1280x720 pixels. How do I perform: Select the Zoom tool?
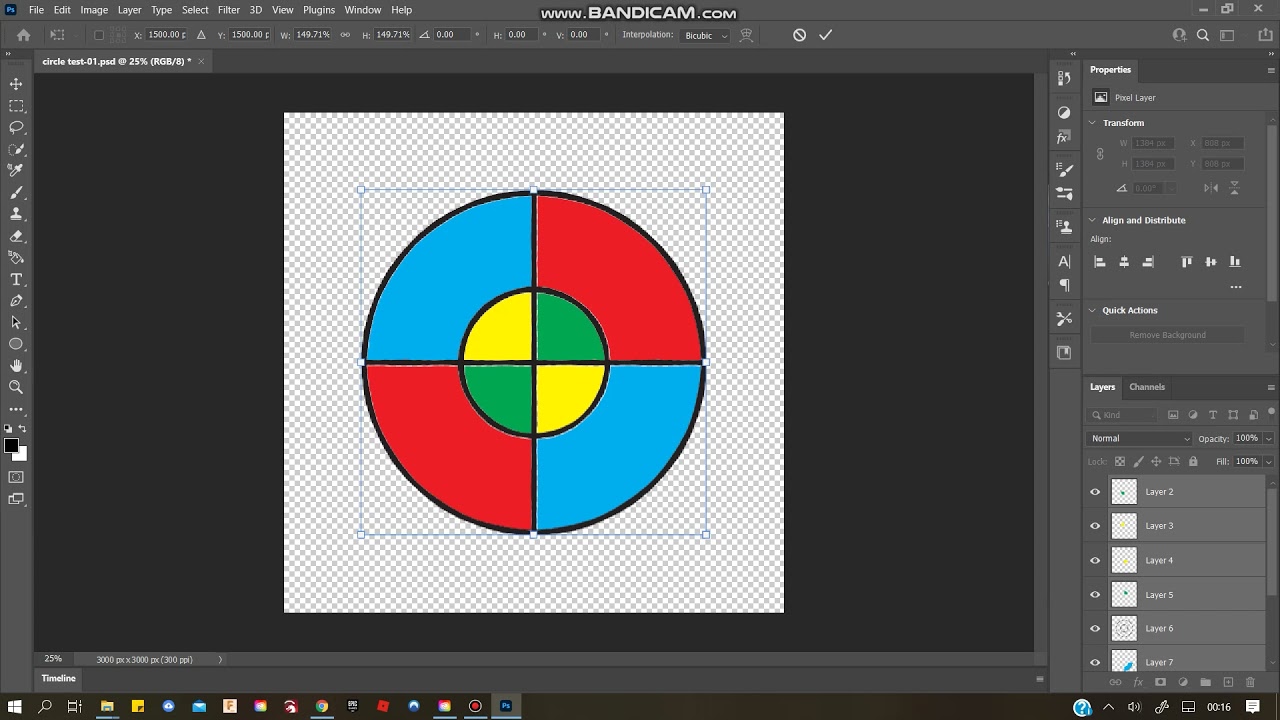point(16,387)
